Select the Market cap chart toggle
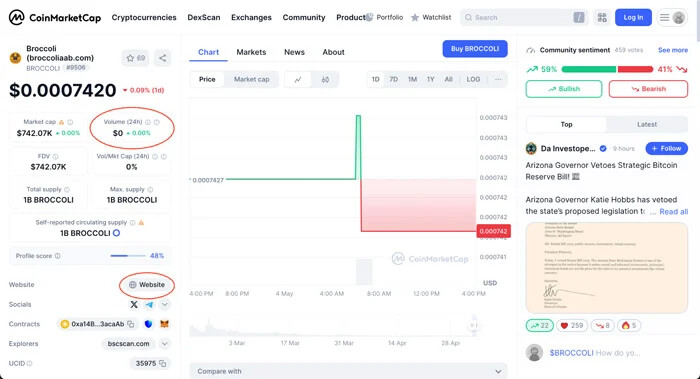Viewport: 700px width, 379px height. click(x=251, y=79)
